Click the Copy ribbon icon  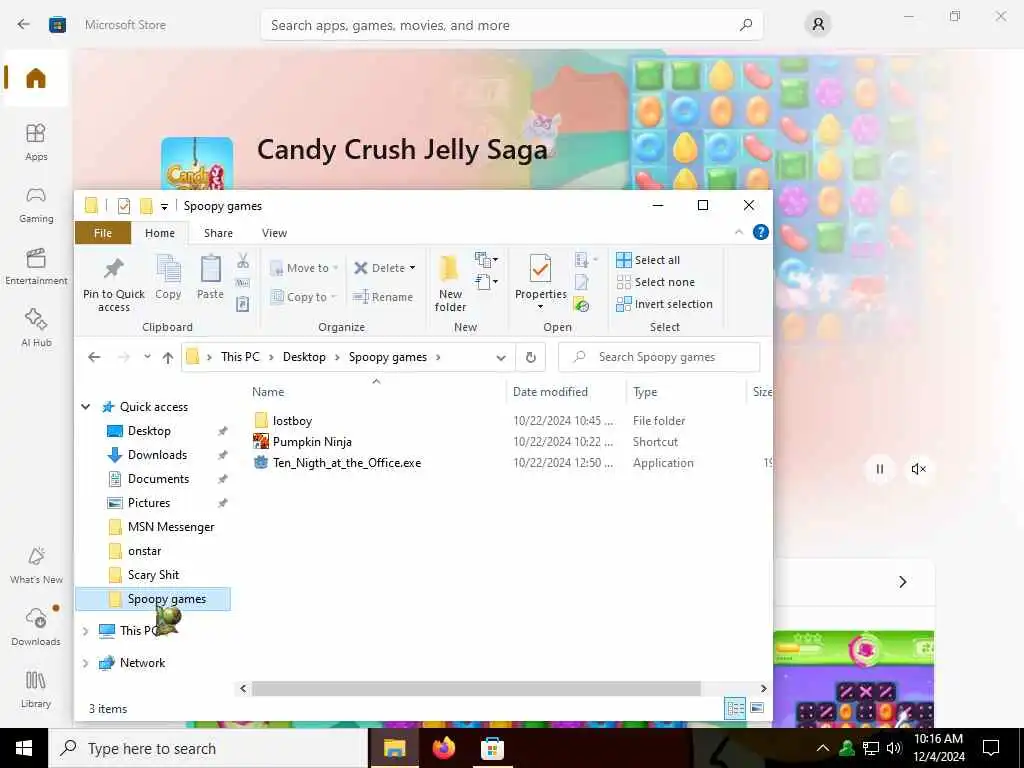(x=168, y=278)
